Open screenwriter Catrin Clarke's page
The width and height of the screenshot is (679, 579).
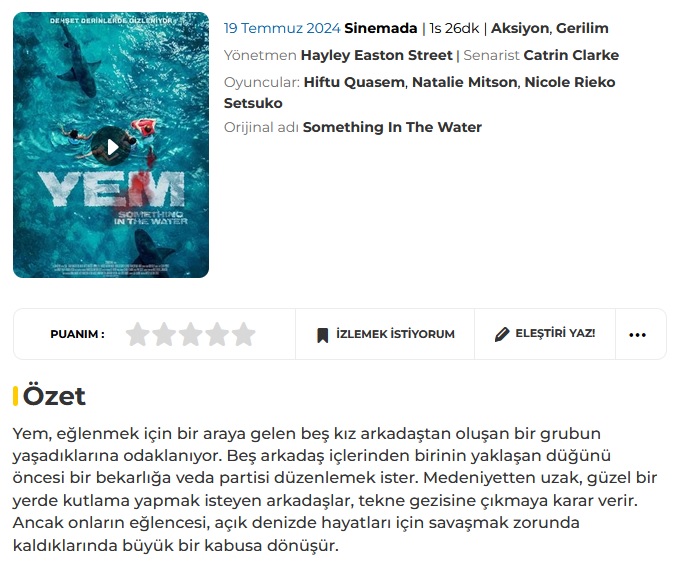571,55
